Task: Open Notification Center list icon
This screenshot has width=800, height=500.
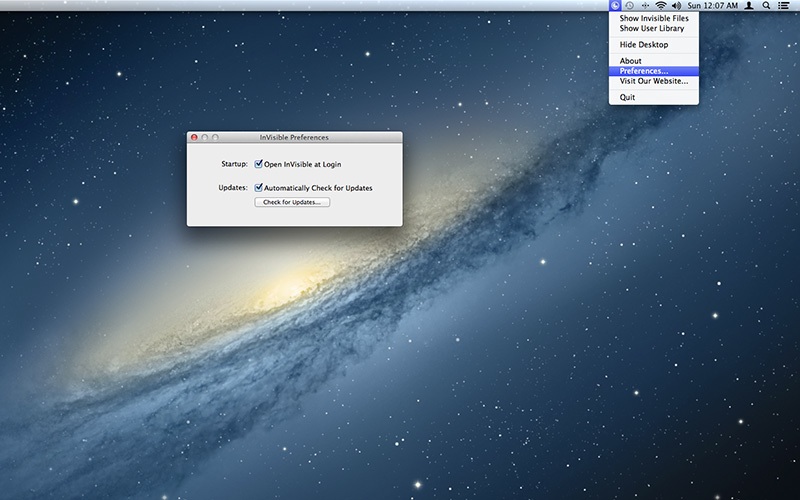Action: (784, 6)
